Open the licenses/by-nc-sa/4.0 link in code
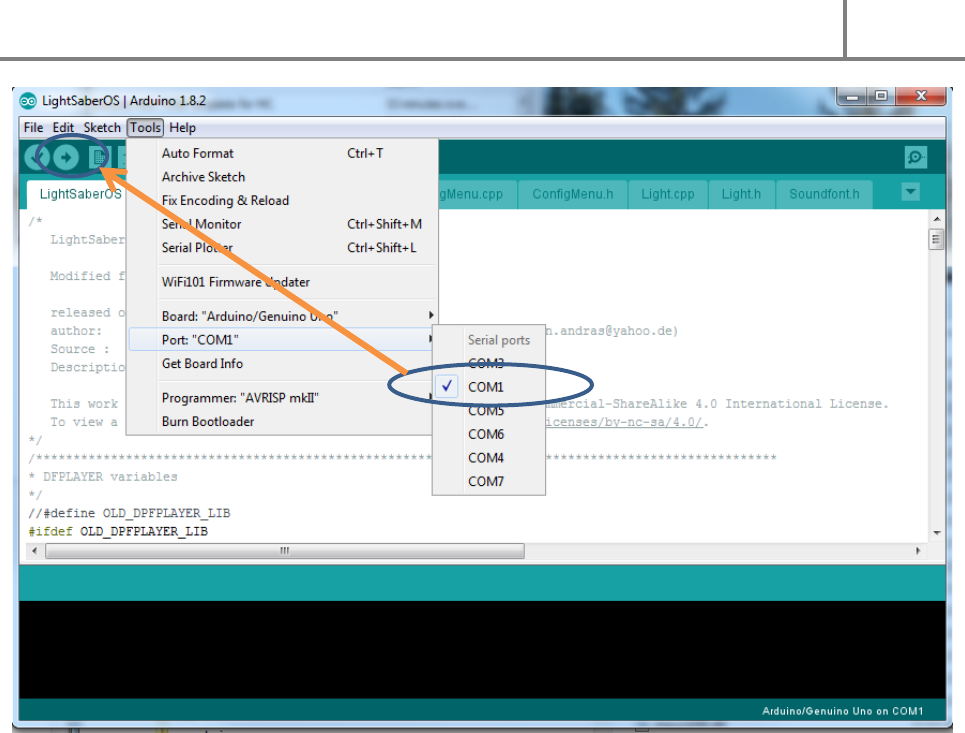 tap(623, 422)
